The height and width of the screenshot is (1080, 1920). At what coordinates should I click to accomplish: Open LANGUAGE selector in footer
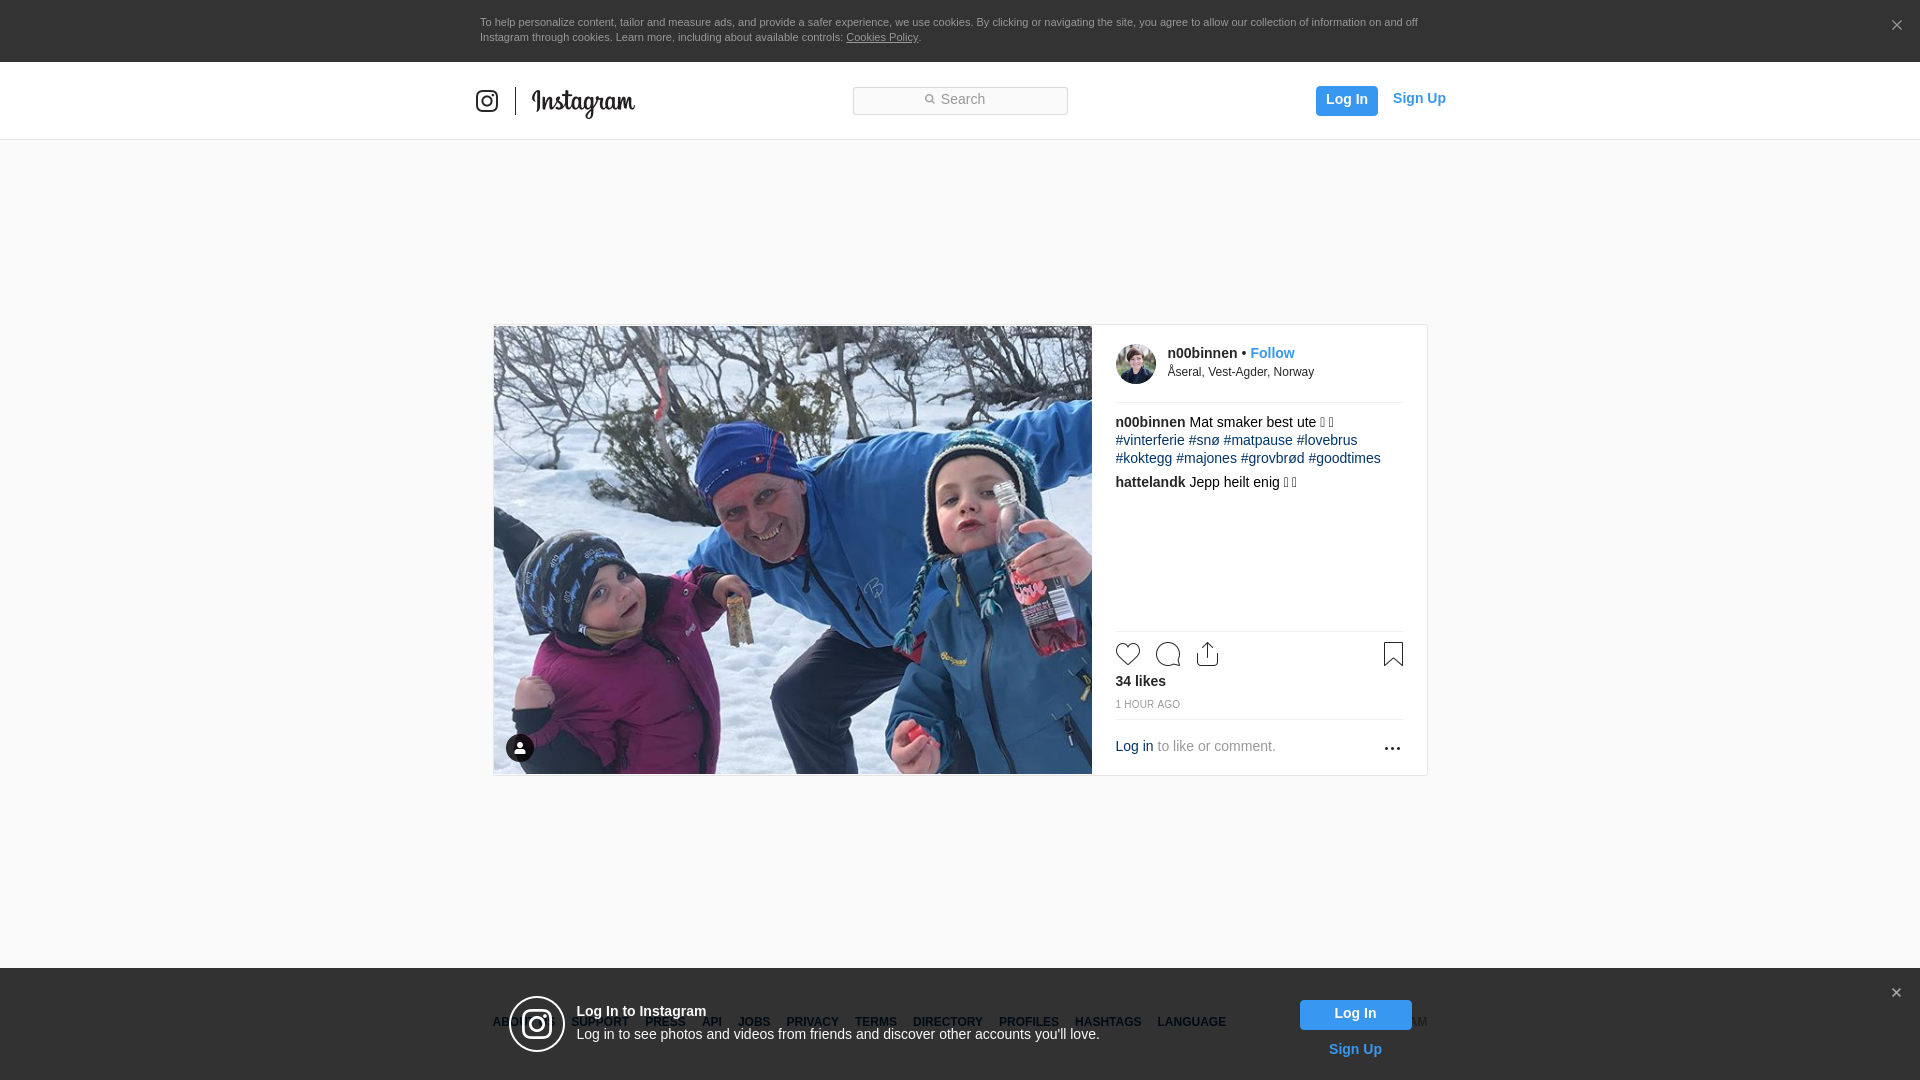[1191, 1022]
